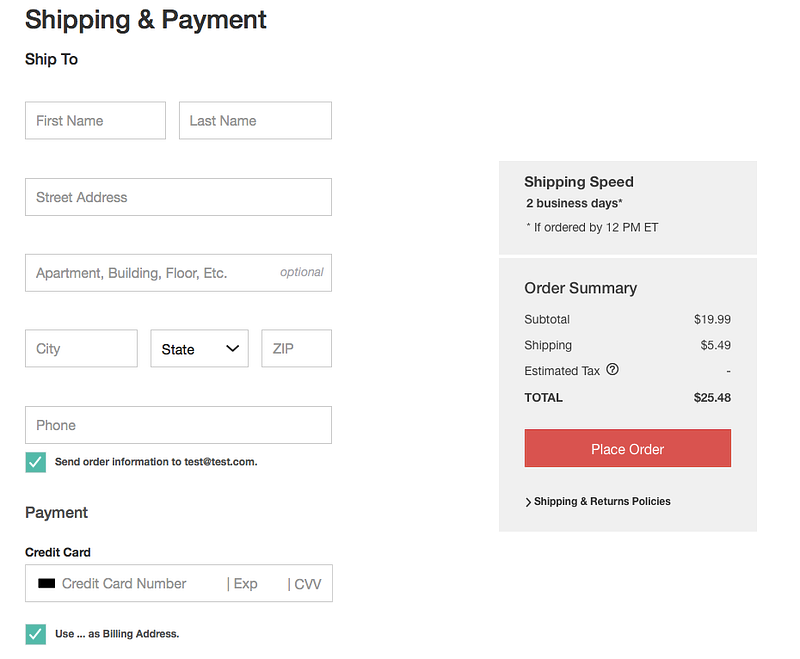Click the $25.48 total amount

tap(712, 398)
